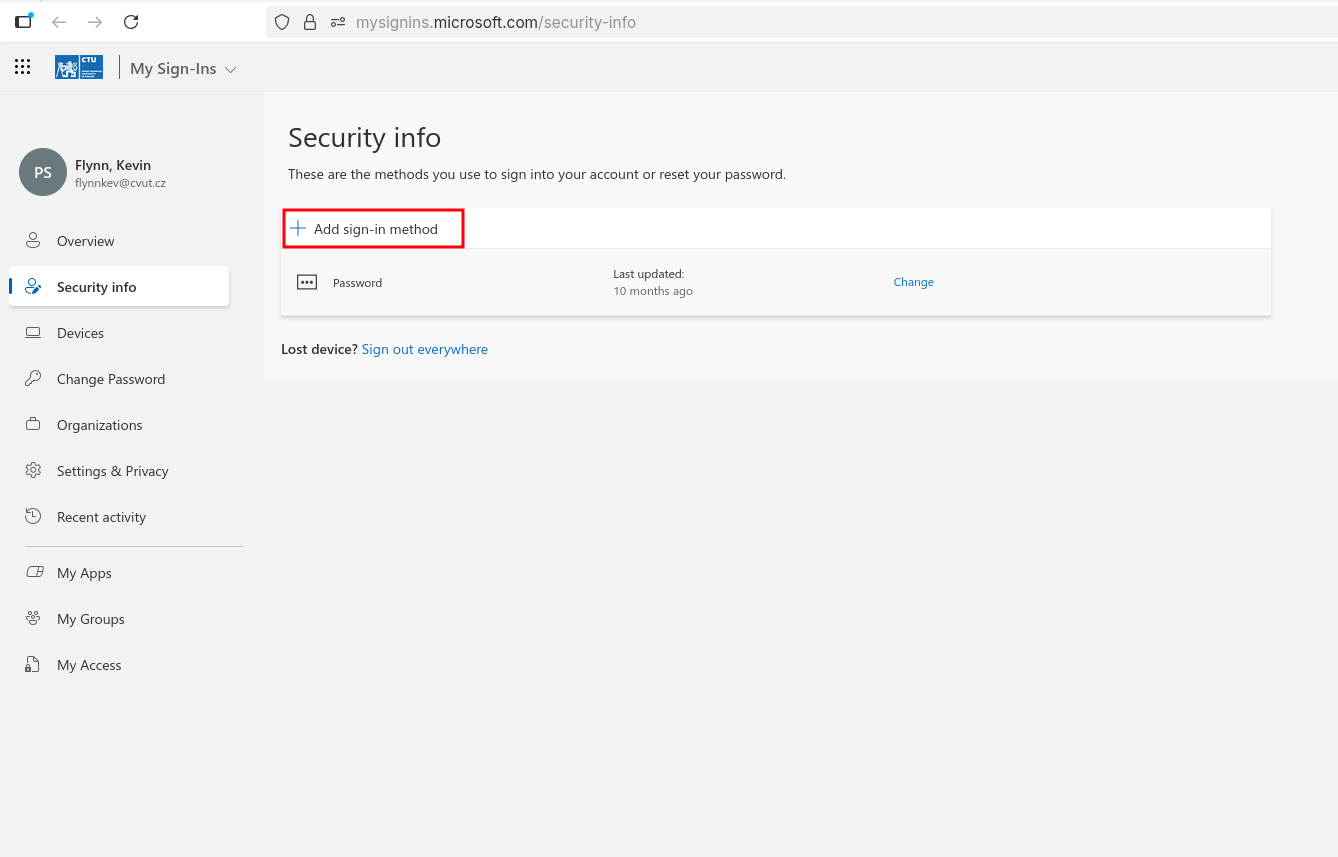Open the app launcher grid icon
This screenshot has height=857, width=1338.
click(x=22, y=68)
